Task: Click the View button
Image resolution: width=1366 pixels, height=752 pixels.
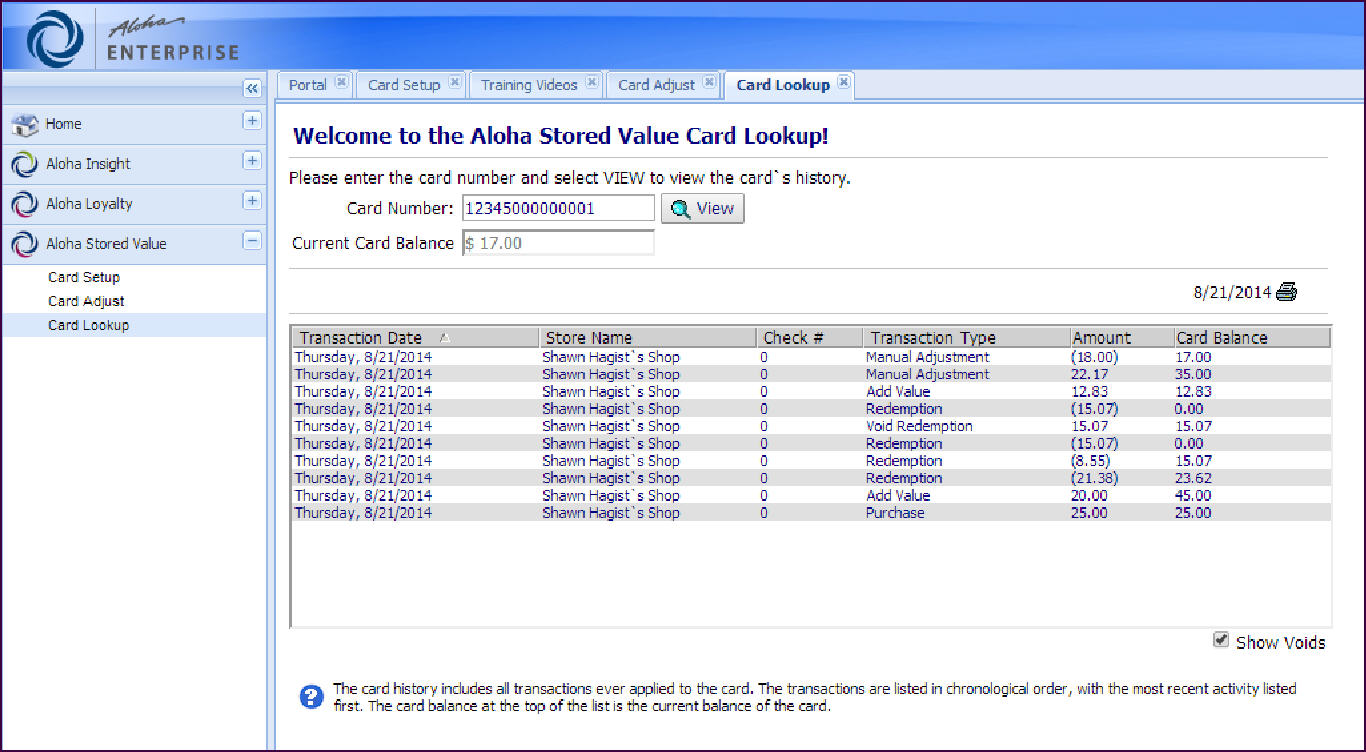Action: [x=703, y=209]
